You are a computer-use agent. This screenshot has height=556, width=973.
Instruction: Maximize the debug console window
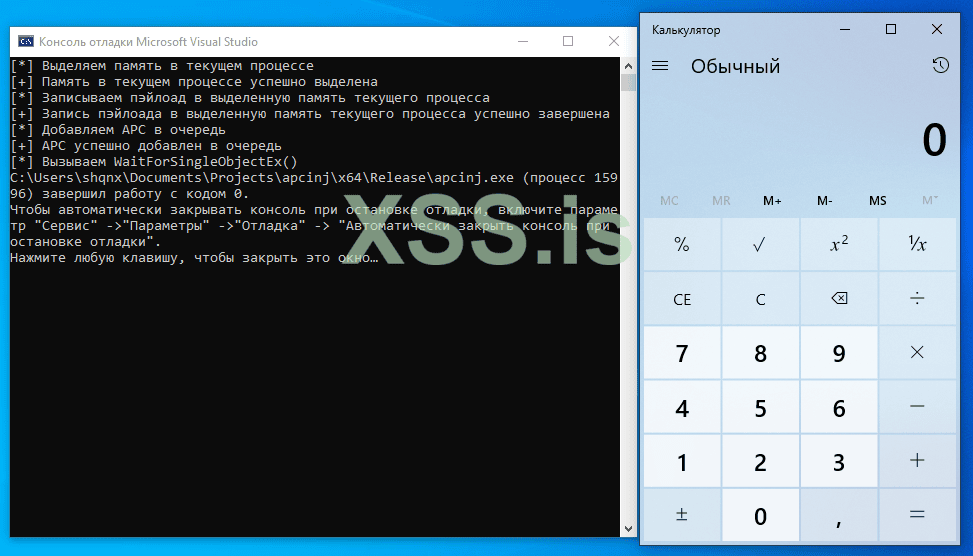tap(568, 42)
